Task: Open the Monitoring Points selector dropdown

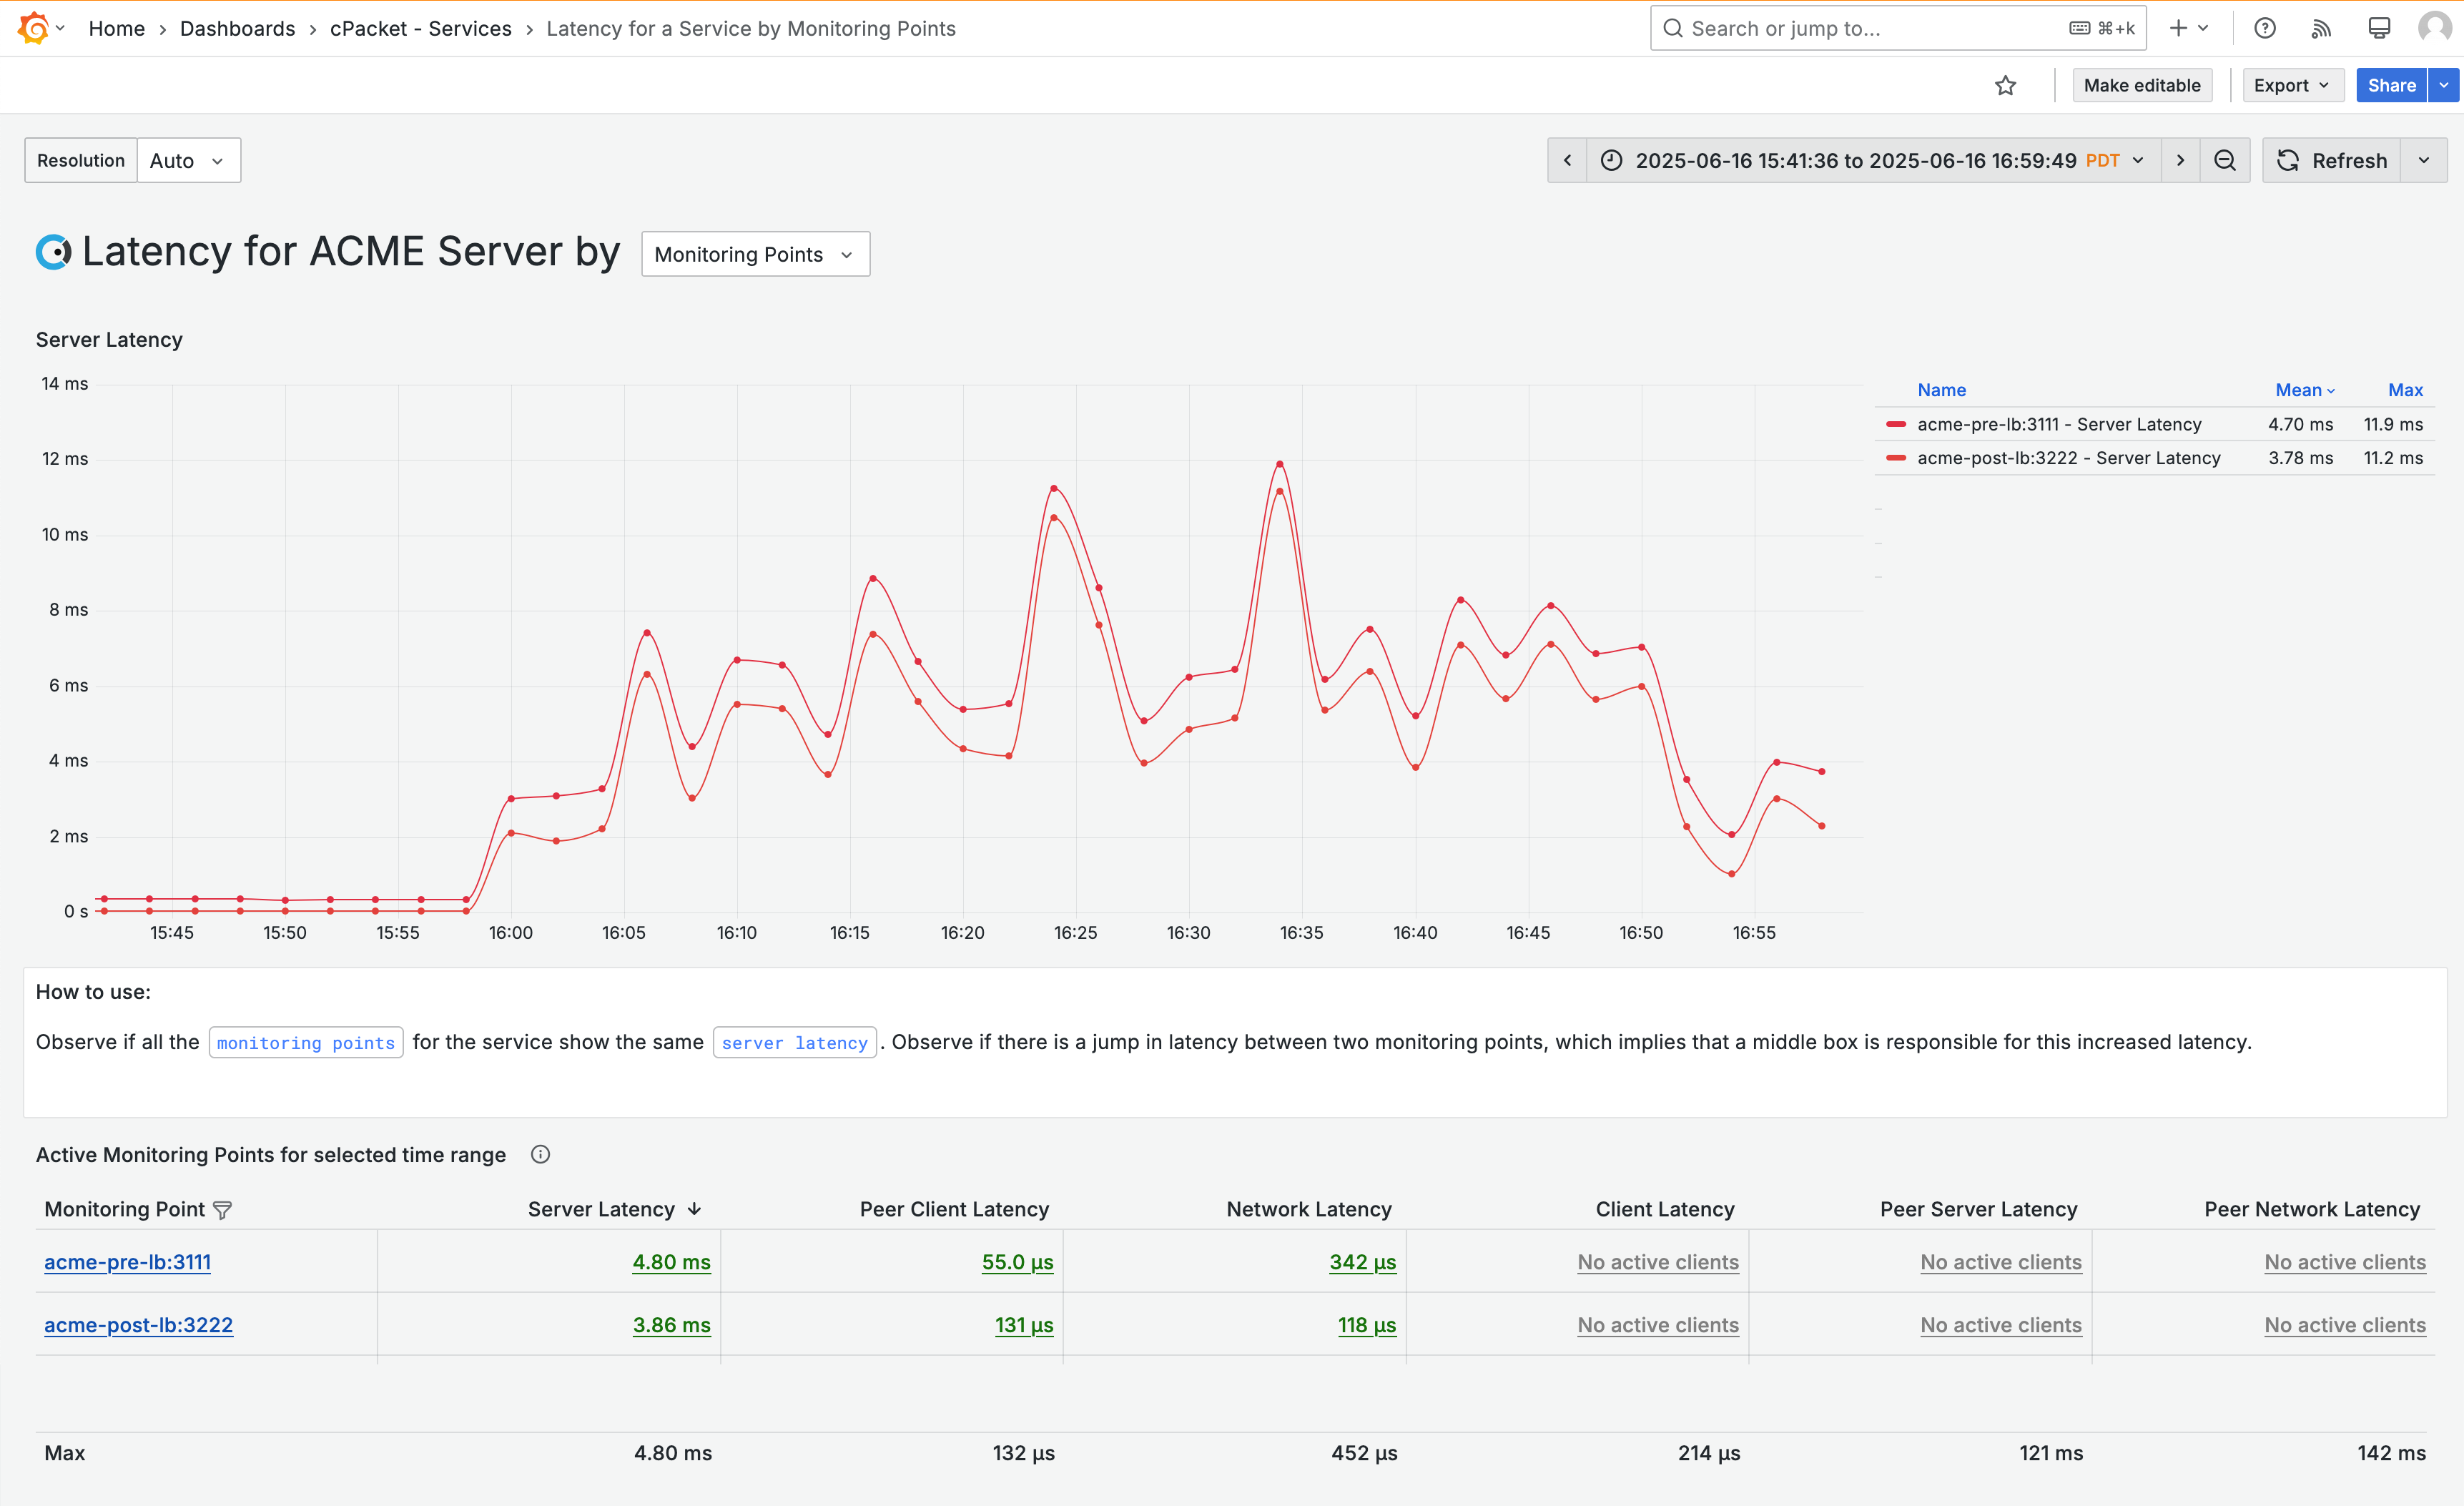Action: pyautogui.click(x=755, y=254)
